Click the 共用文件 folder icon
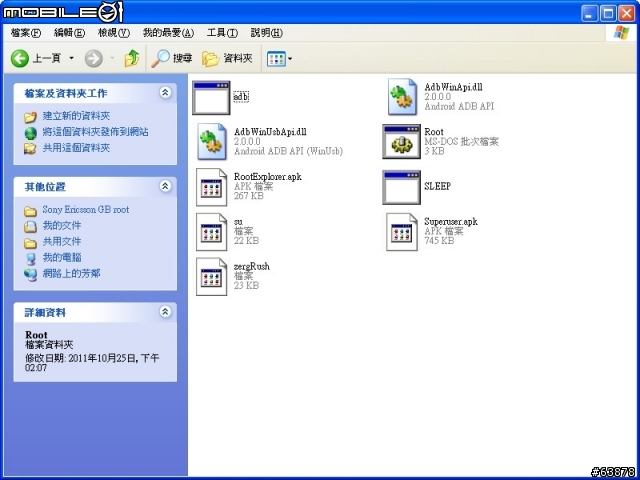640x480 pixels. click(x=30, y=242)
